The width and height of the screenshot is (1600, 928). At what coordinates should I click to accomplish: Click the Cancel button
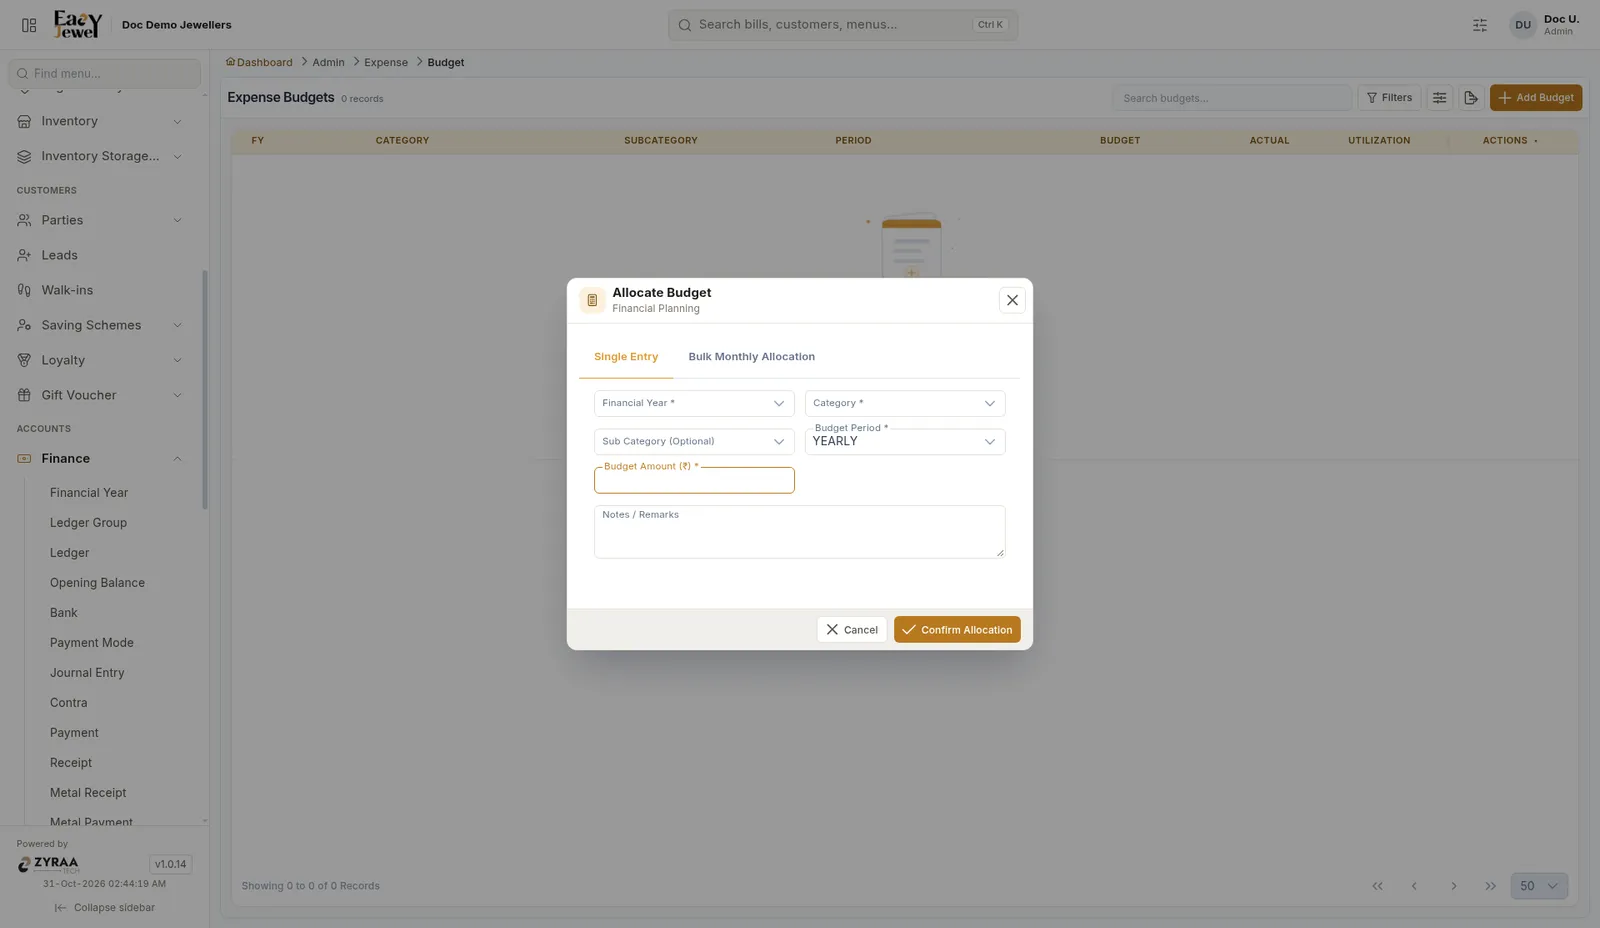click(x=852, y=630)
